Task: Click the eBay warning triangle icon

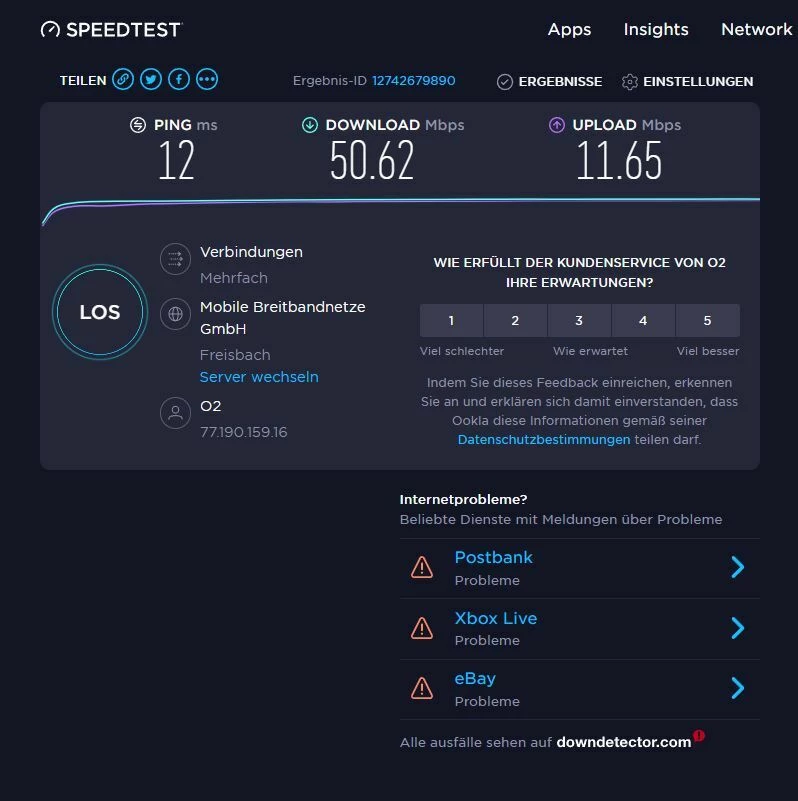Action: (422, 689)
